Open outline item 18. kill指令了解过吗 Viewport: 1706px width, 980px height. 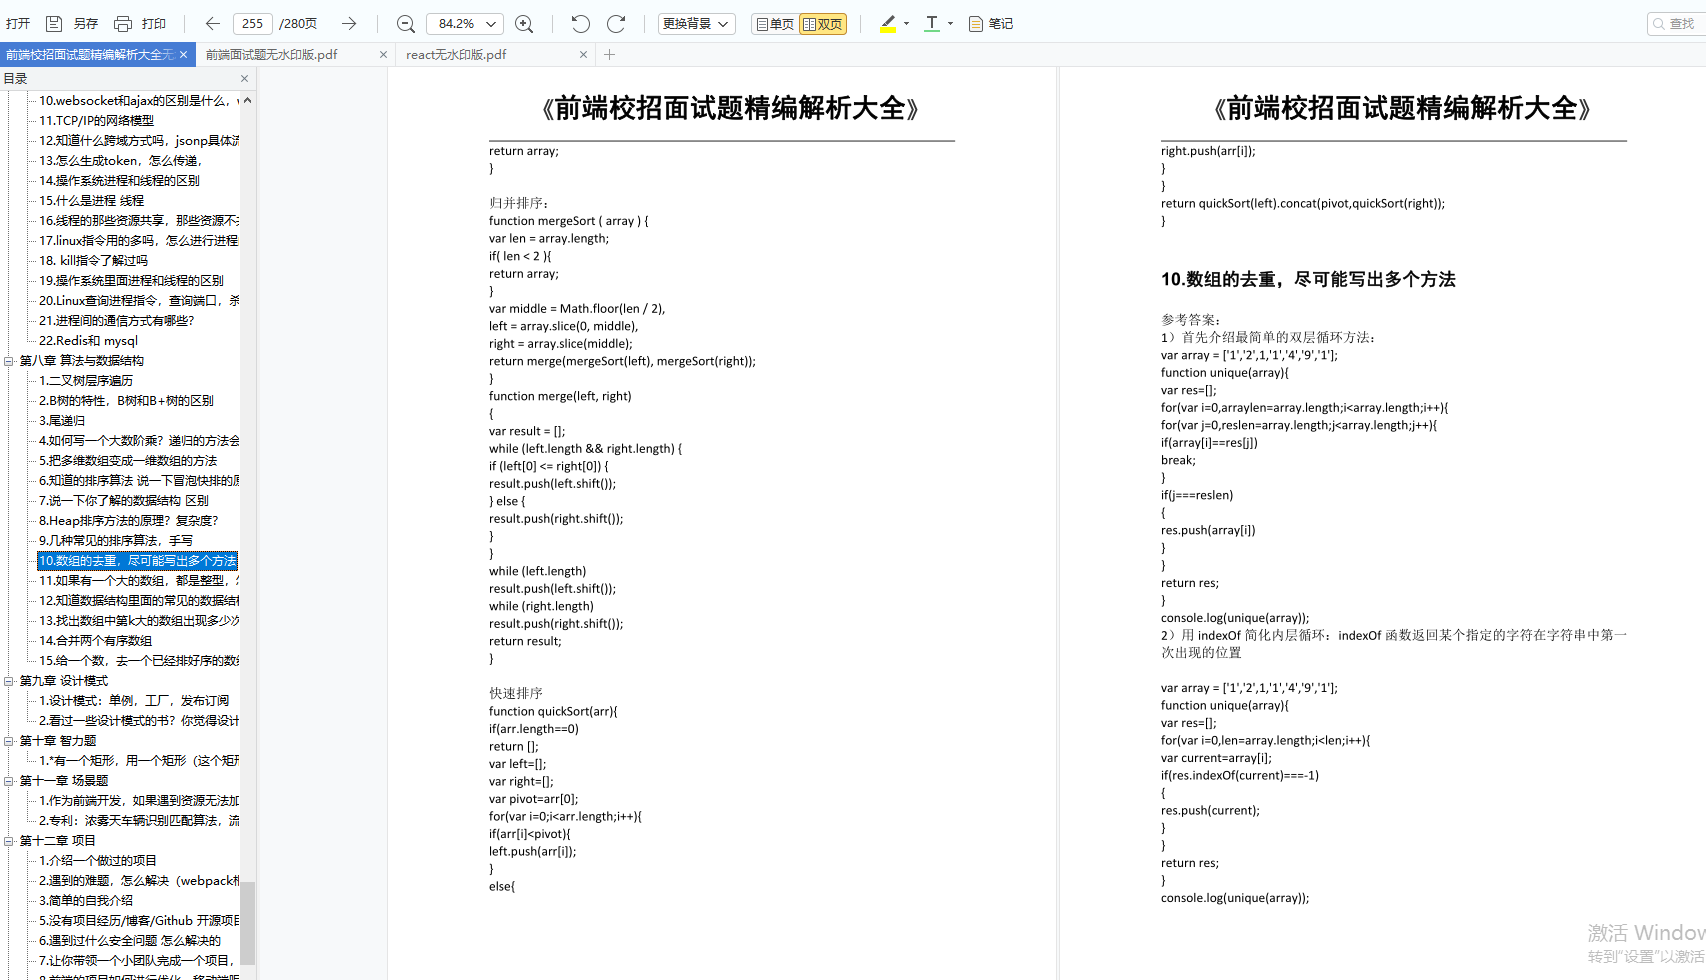(93, 260)
